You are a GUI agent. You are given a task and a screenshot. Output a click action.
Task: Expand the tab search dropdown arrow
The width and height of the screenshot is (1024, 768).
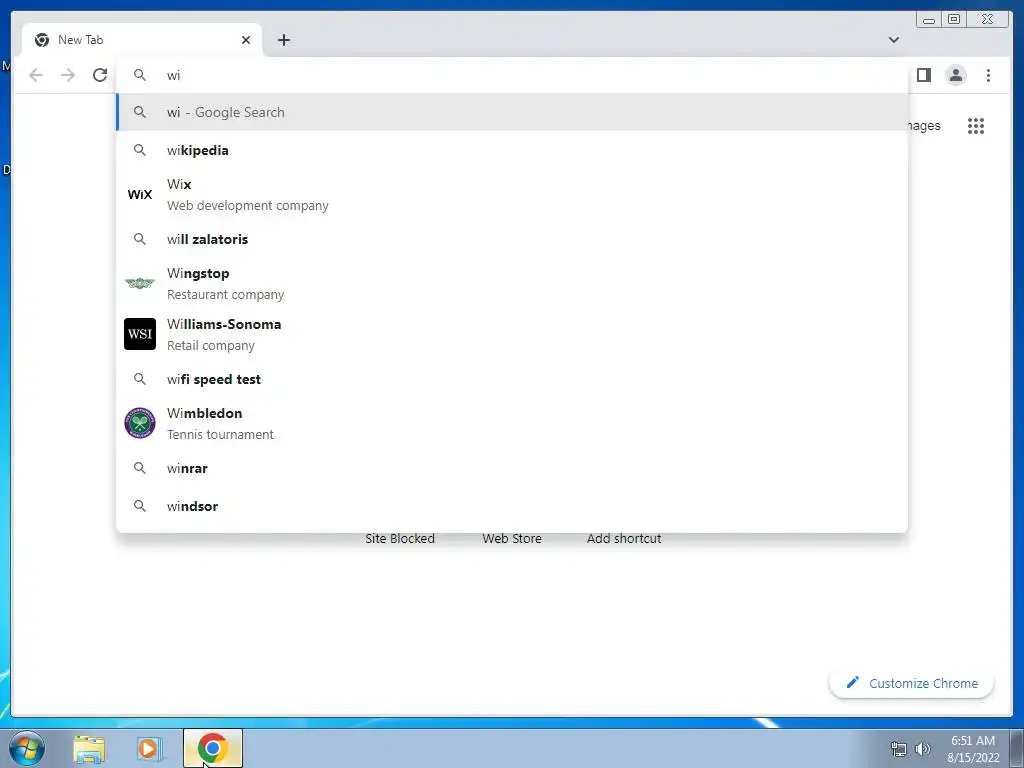click(x=893, y=40)
